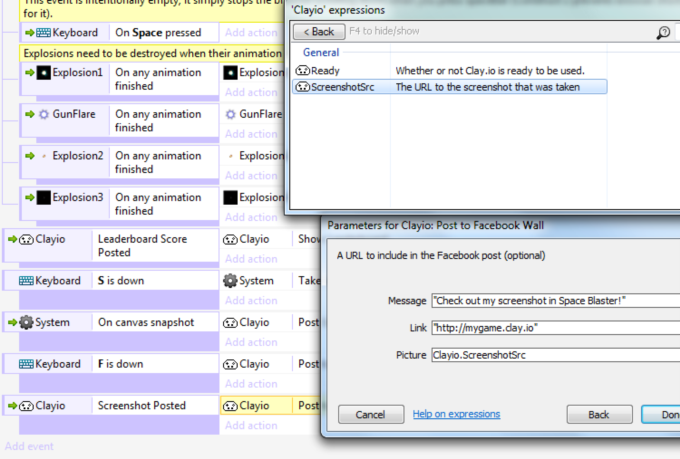680x459 pixels.
Task: Click Keyboard icon in S is down event
Action: [x=26, y=281]
